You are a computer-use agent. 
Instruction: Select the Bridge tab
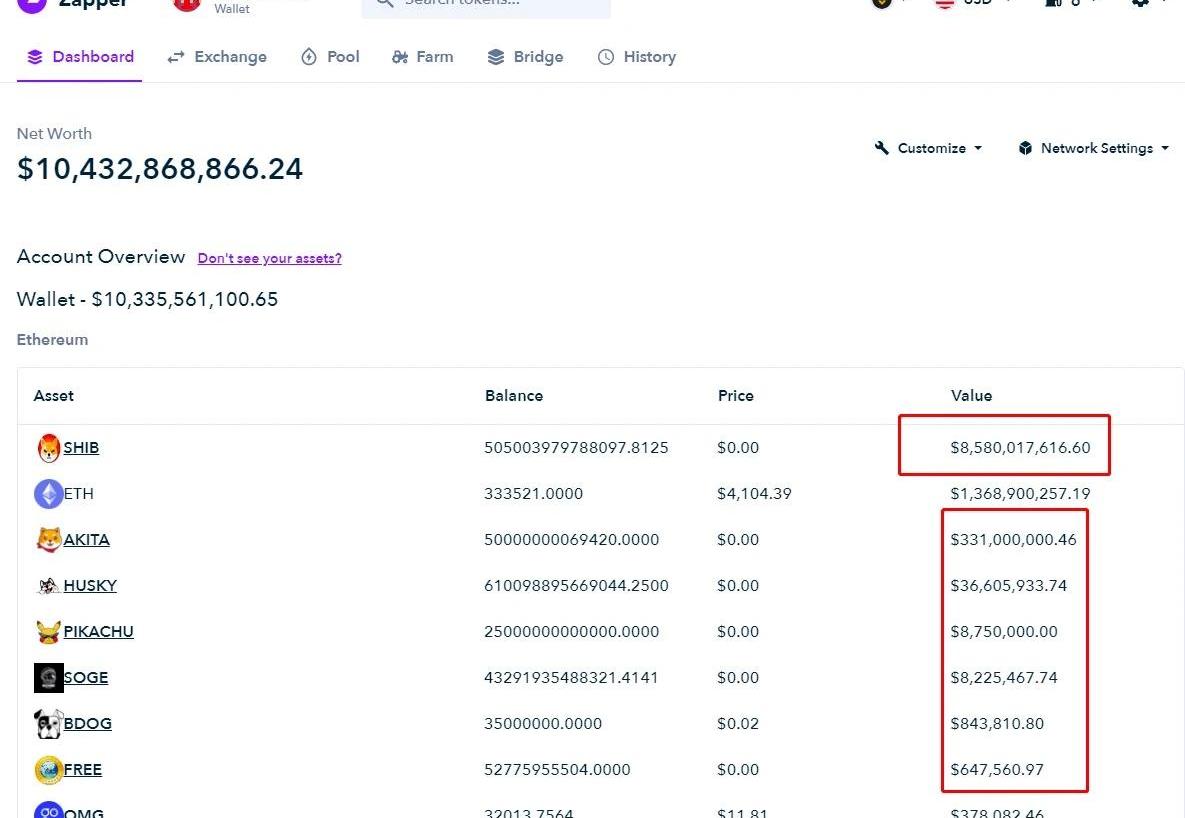525,57
